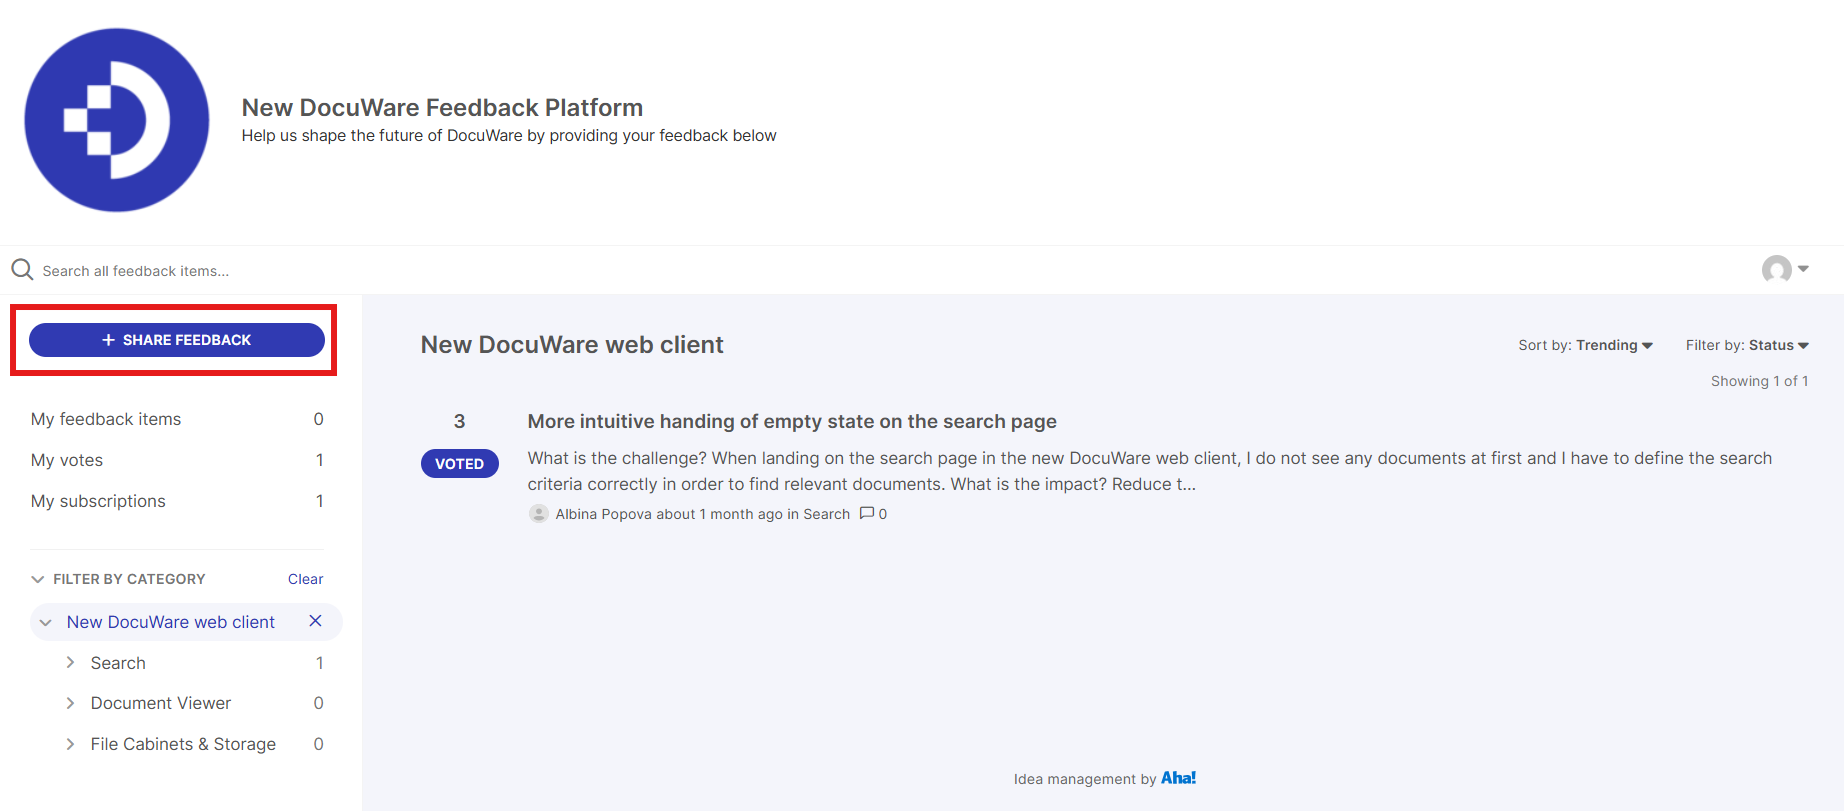Click the search all feedback items field
1844x811 pixels.
tap(135, 271)
